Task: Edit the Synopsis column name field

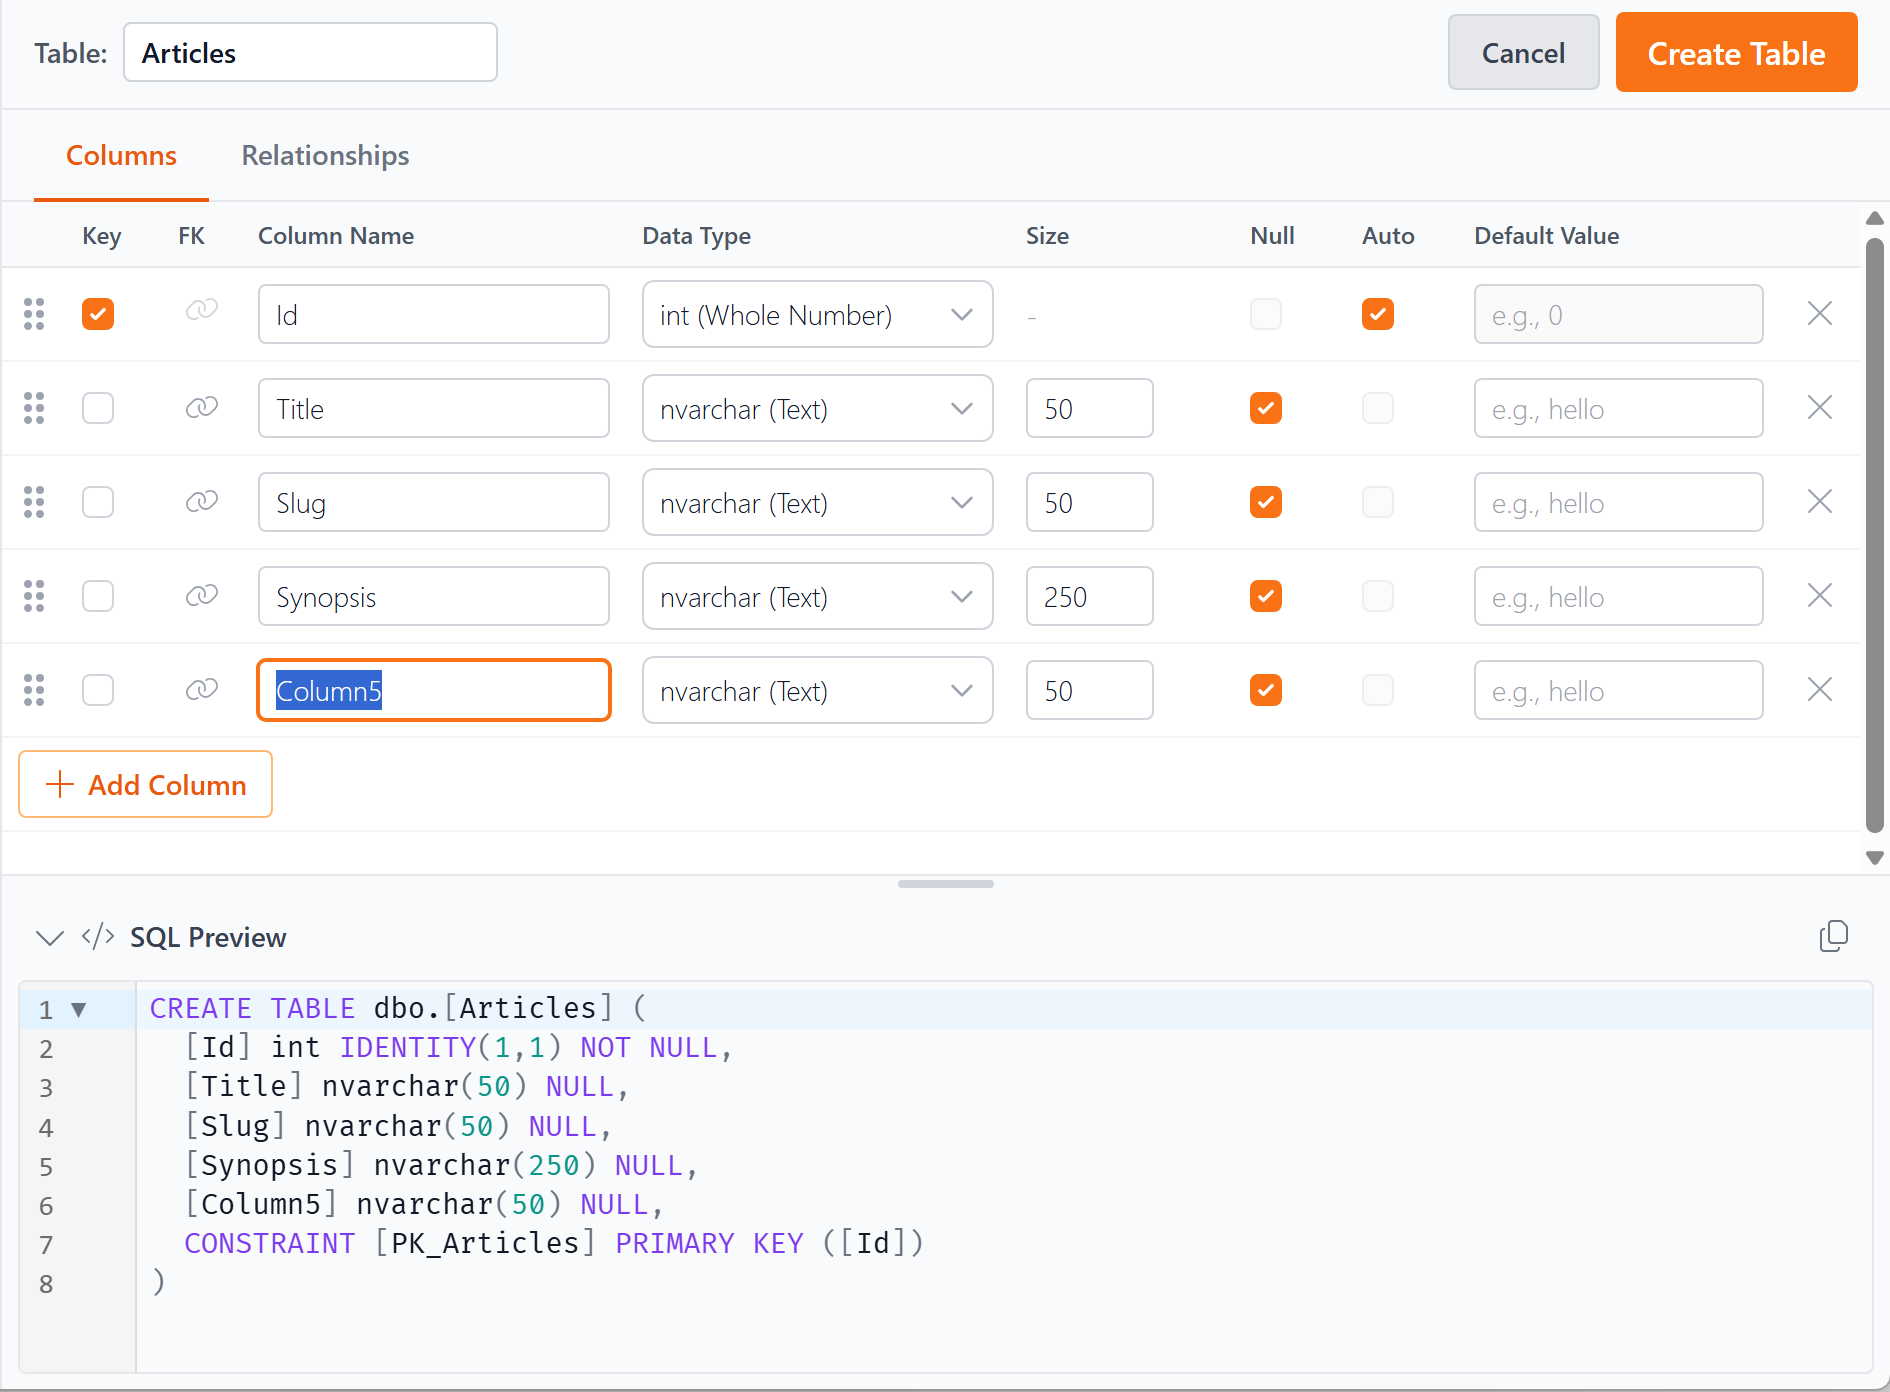Action: (x=434, y=596)
